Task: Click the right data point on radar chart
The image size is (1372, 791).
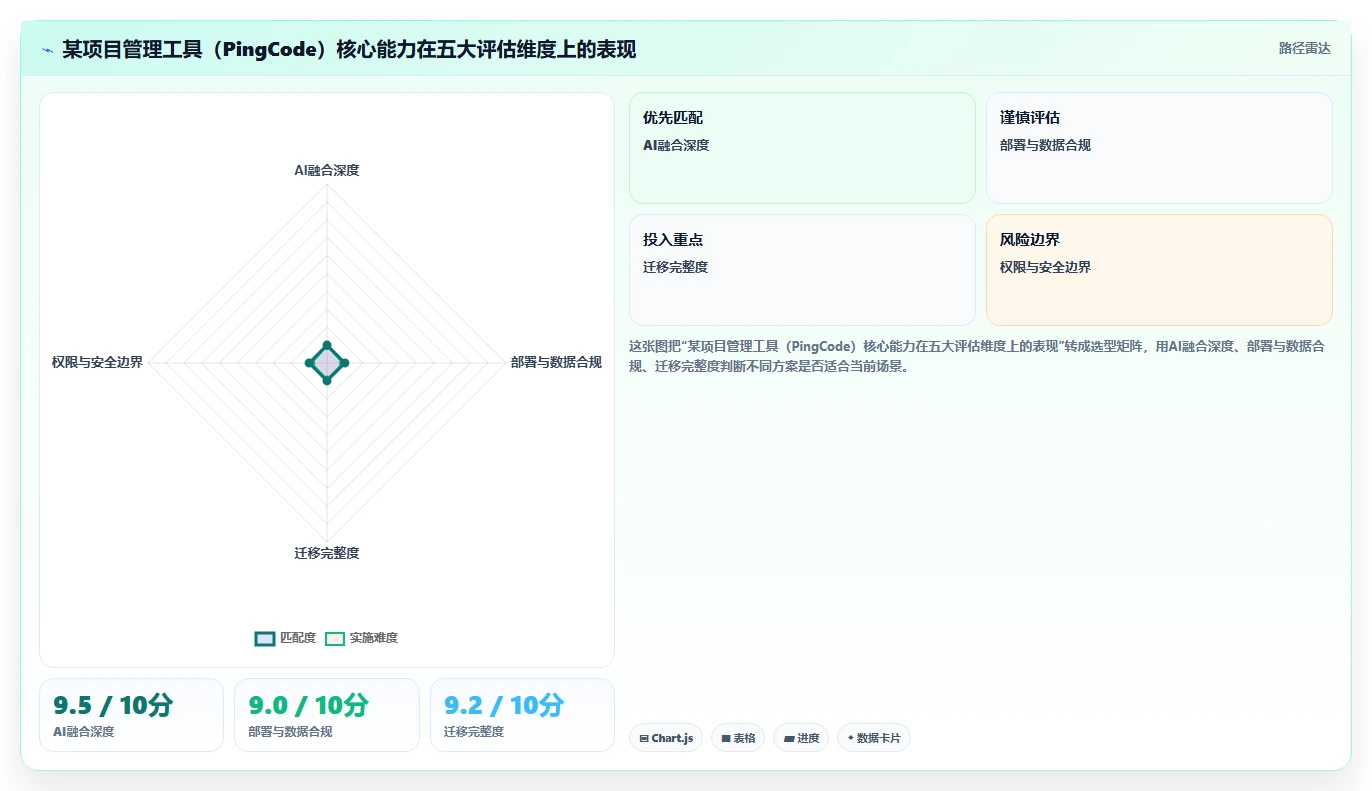Action: click(x=345, y=363)
